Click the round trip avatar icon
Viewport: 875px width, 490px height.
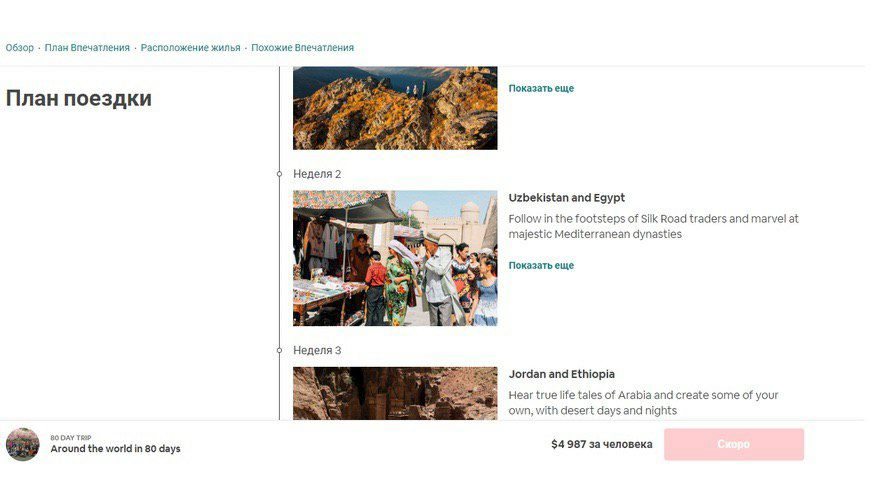pos(23,444)
